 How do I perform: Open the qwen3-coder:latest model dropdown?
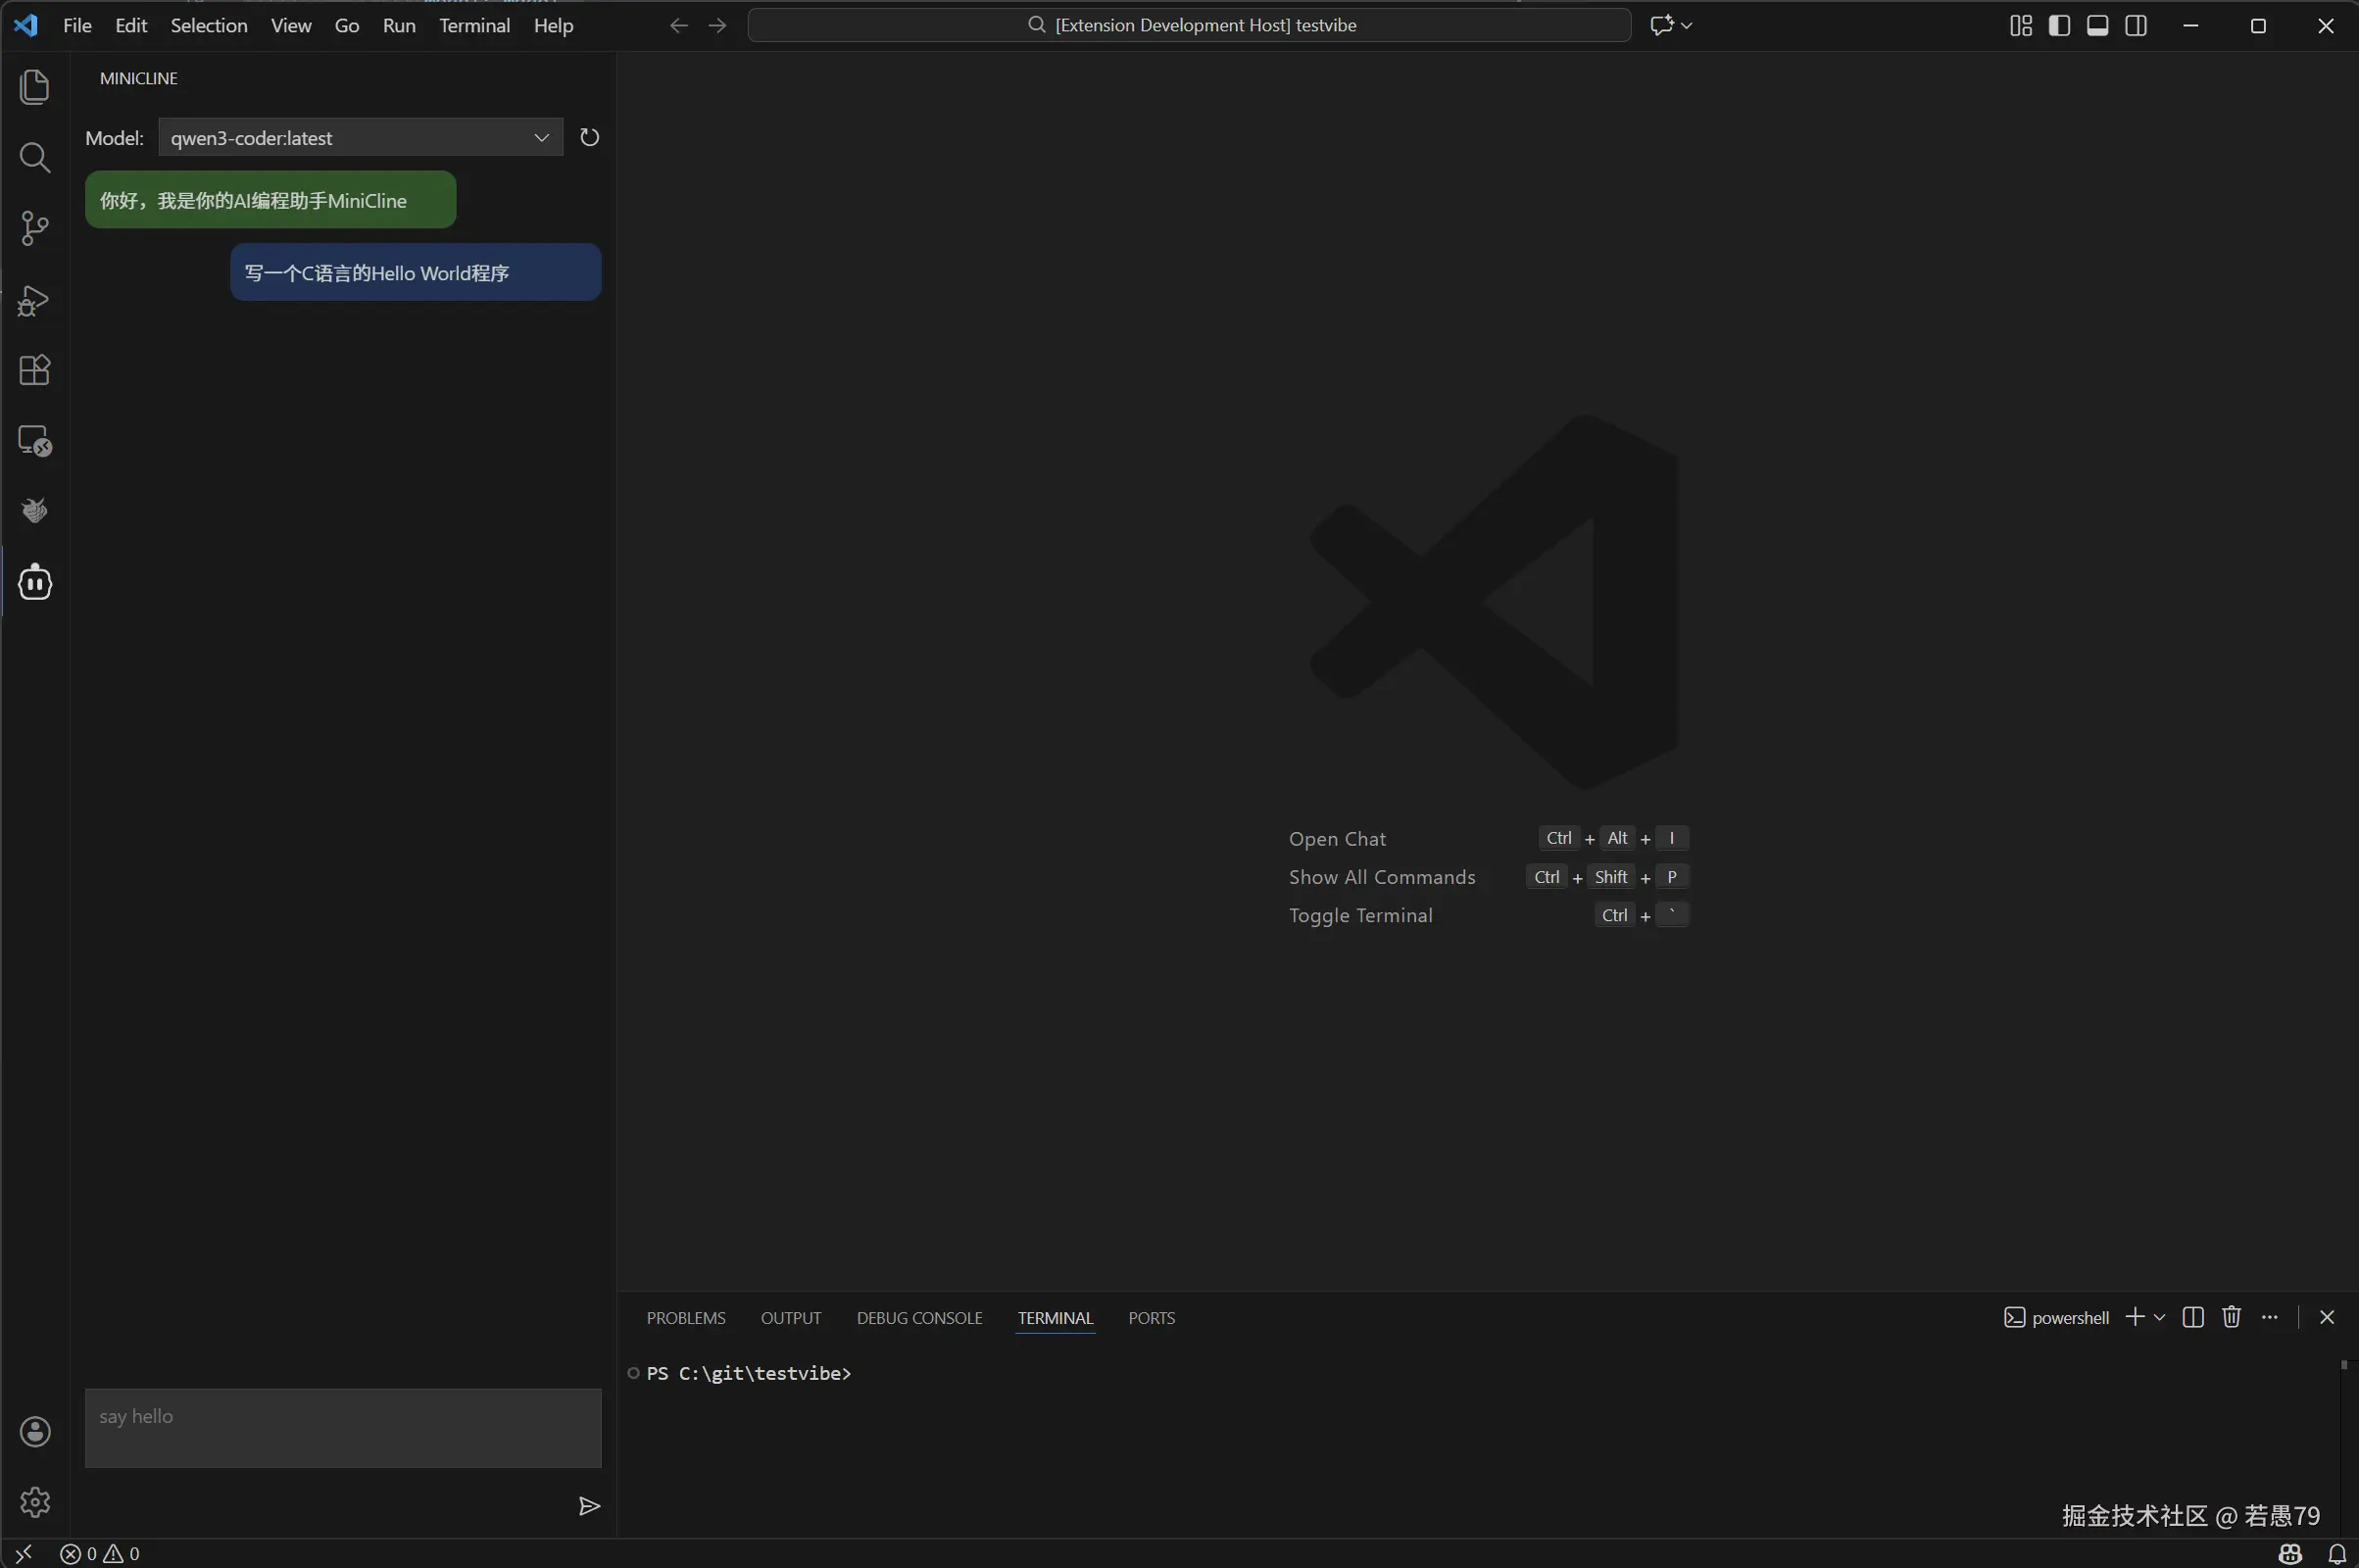pos(360,137)
